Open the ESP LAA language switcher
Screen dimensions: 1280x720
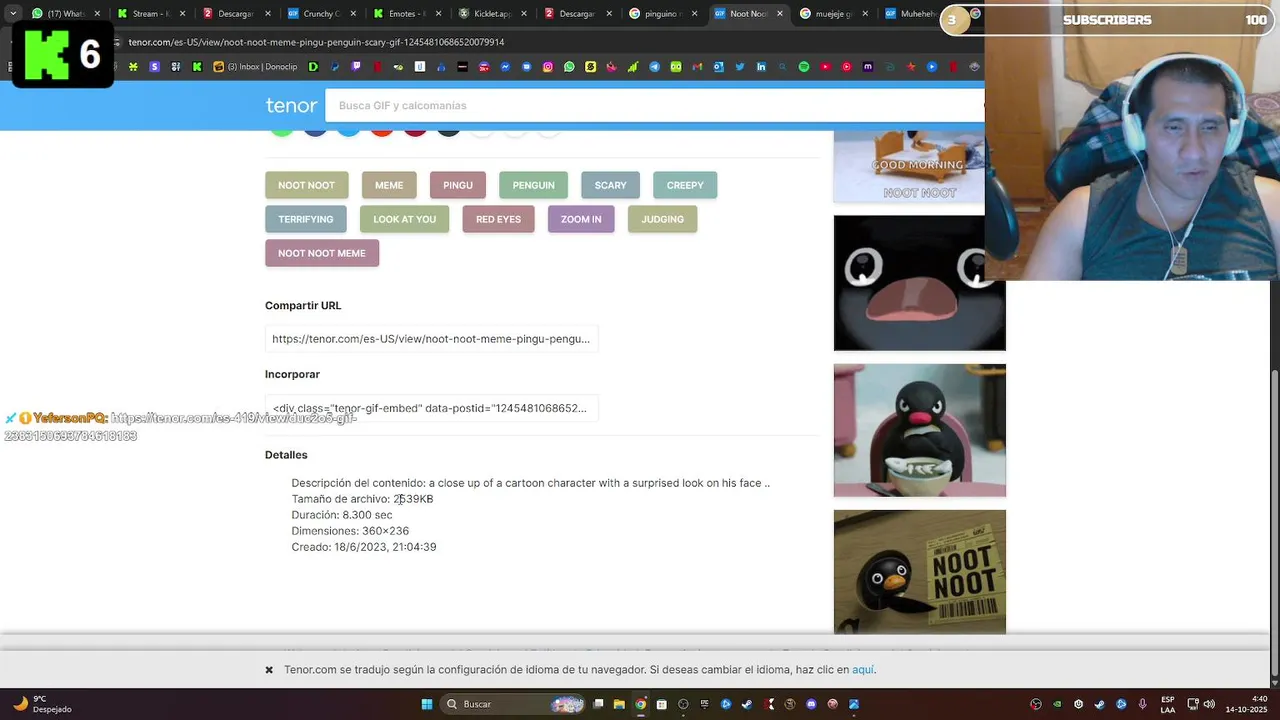pos(1168,704)
